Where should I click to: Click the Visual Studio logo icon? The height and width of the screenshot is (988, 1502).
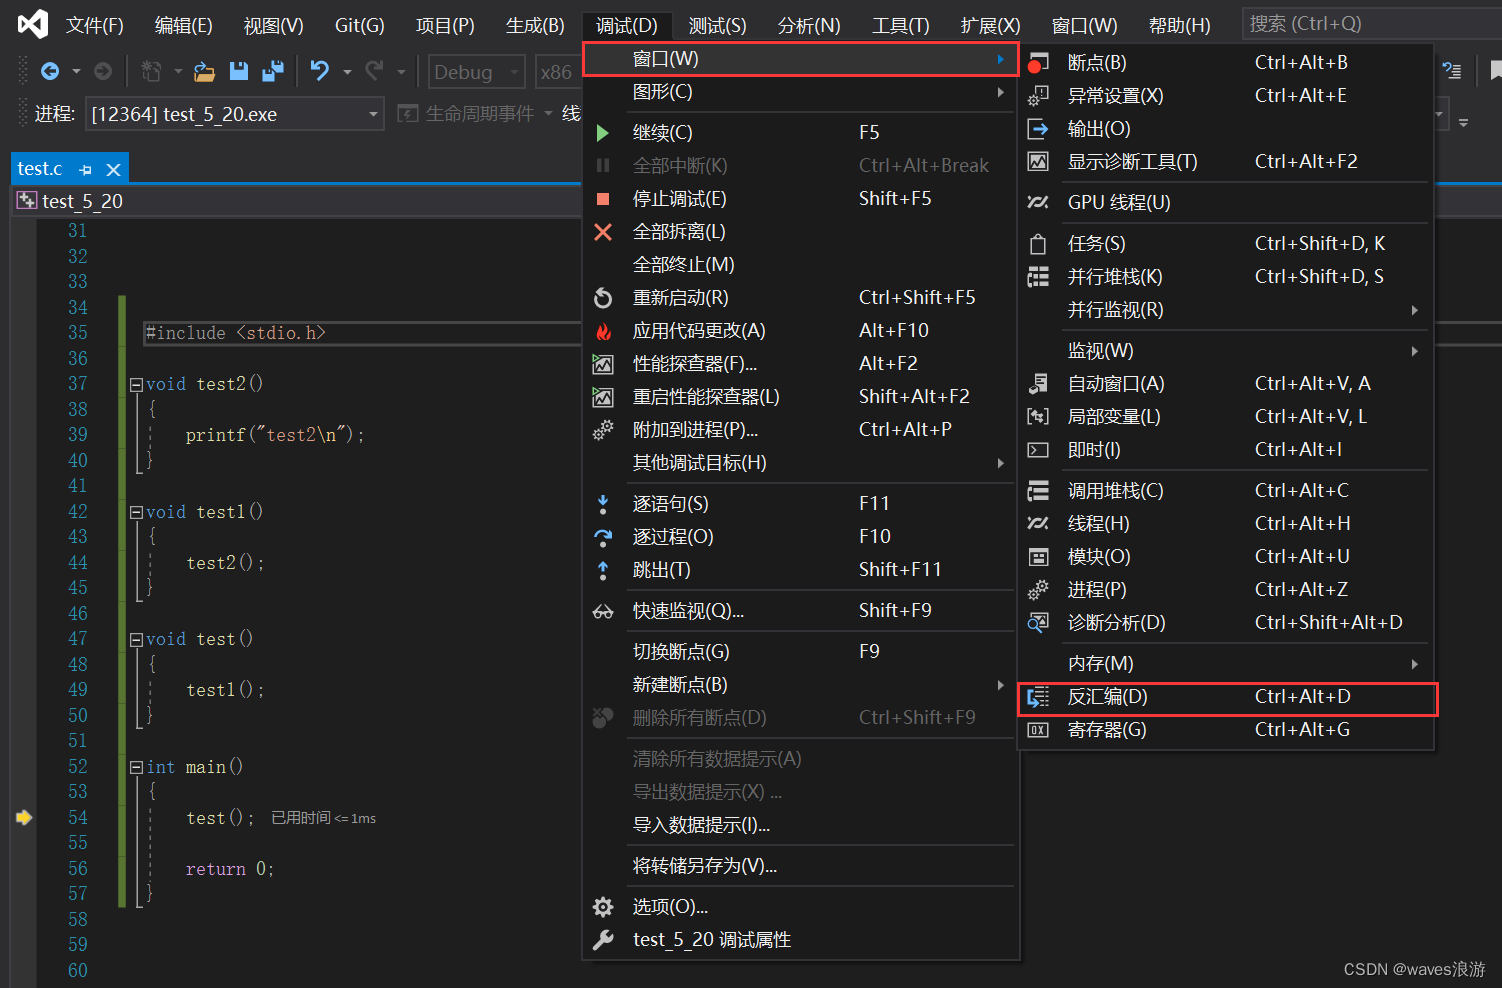point(32,23)
